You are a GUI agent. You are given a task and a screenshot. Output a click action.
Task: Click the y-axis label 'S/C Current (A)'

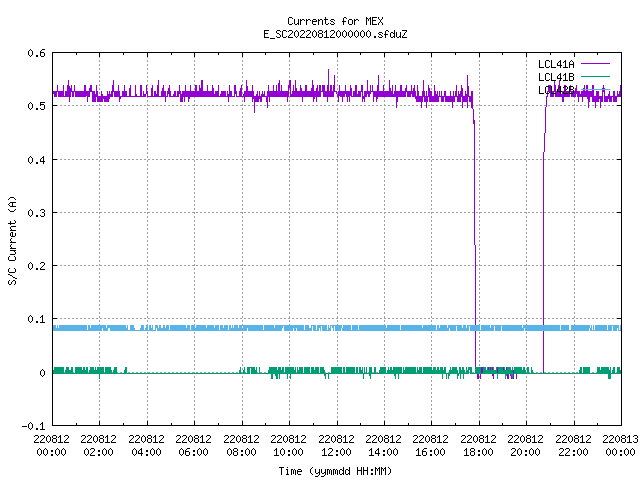point(13,240)
